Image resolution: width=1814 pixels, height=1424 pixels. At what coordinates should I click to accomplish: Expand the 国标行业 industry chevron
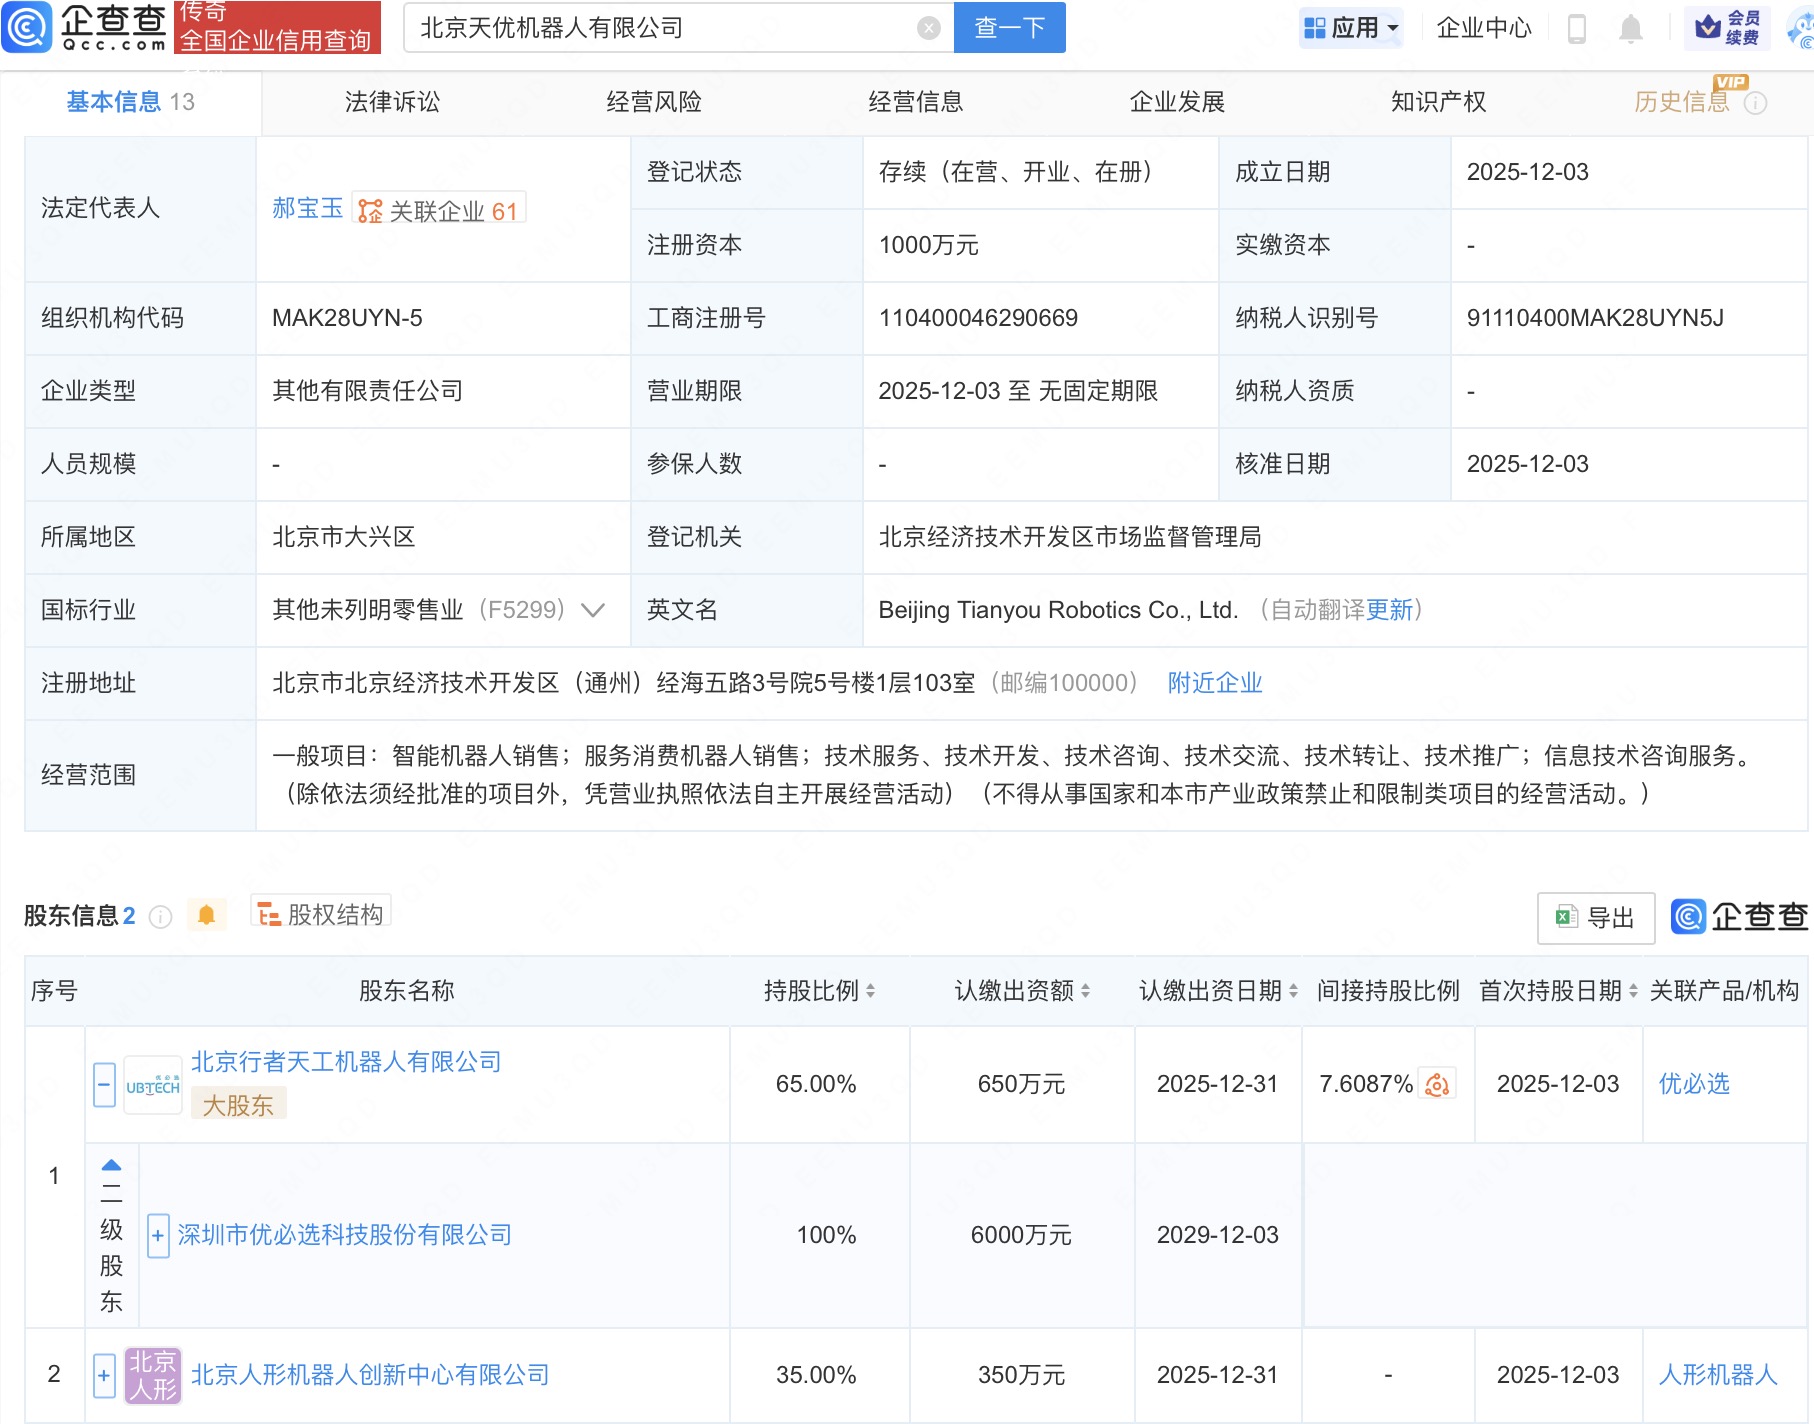tap(593, 610)
